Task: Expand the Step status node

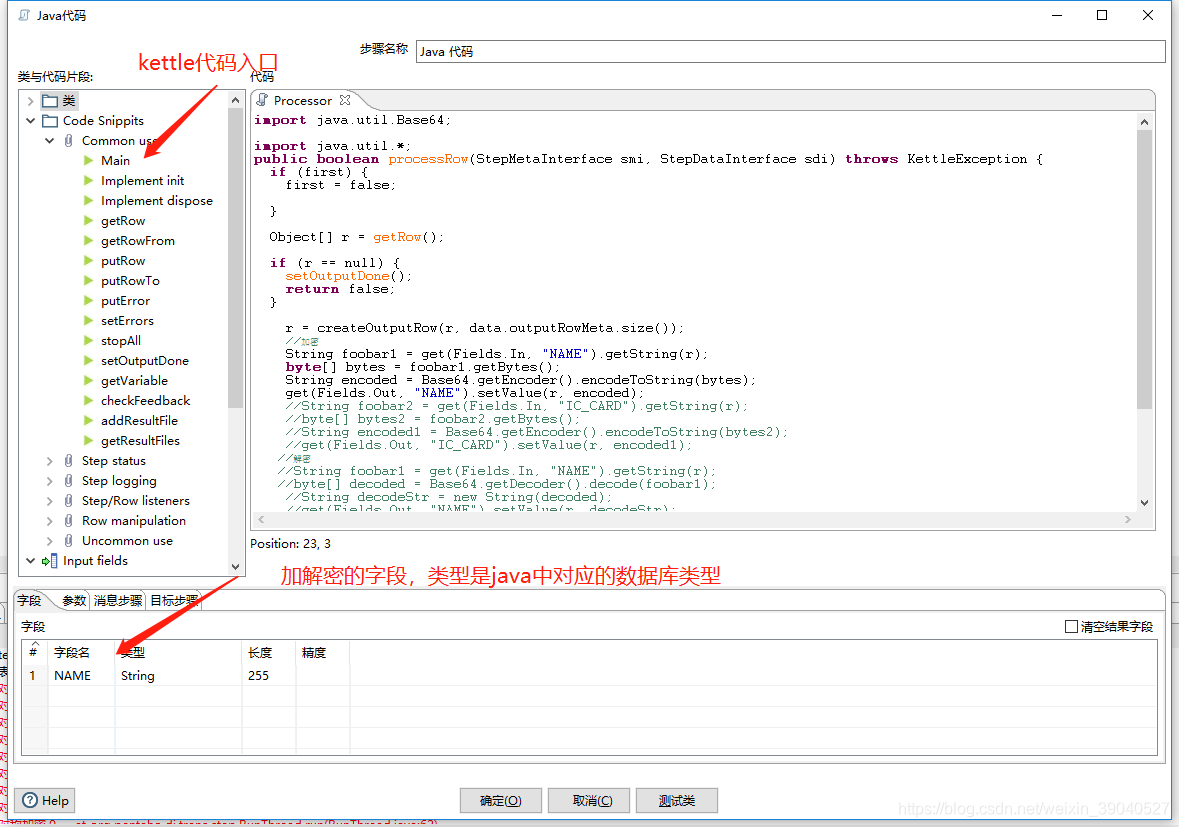Action: [x=49, y=460]
